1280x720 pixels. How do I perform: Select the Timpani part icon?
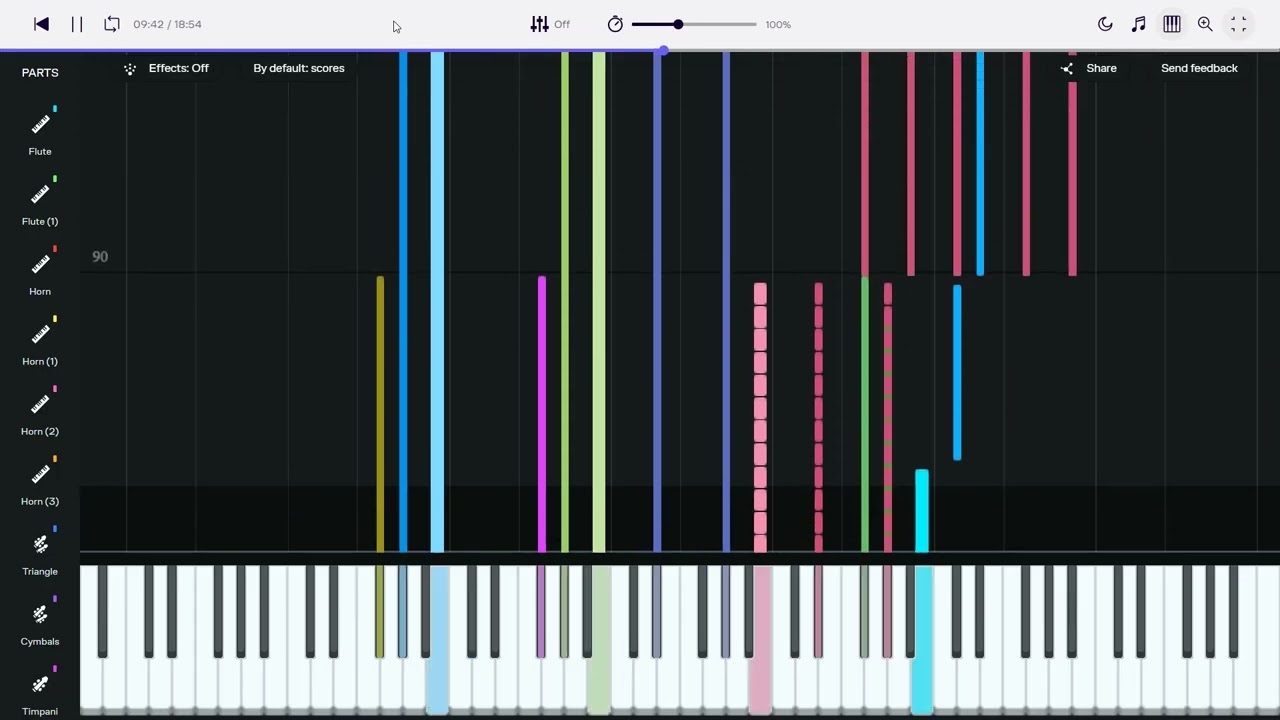[x=40, y=684]
